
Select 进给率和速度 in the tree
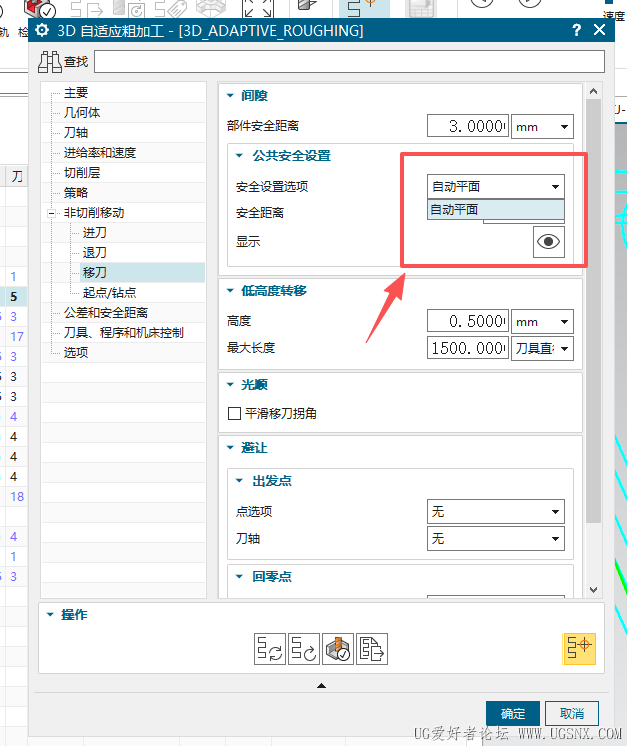click(x=100, y=153)
